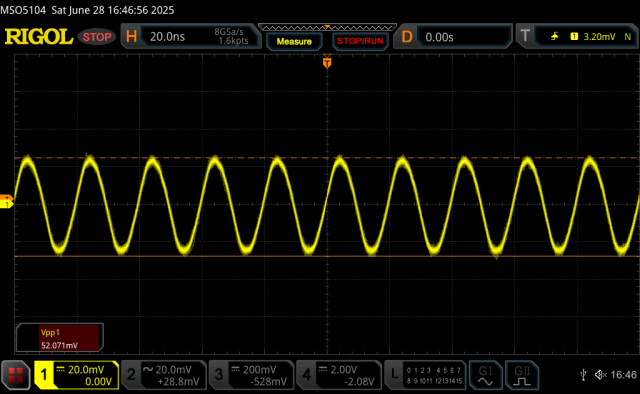
Task: Click the rising edge trigger icon
Action: [554, 37]
